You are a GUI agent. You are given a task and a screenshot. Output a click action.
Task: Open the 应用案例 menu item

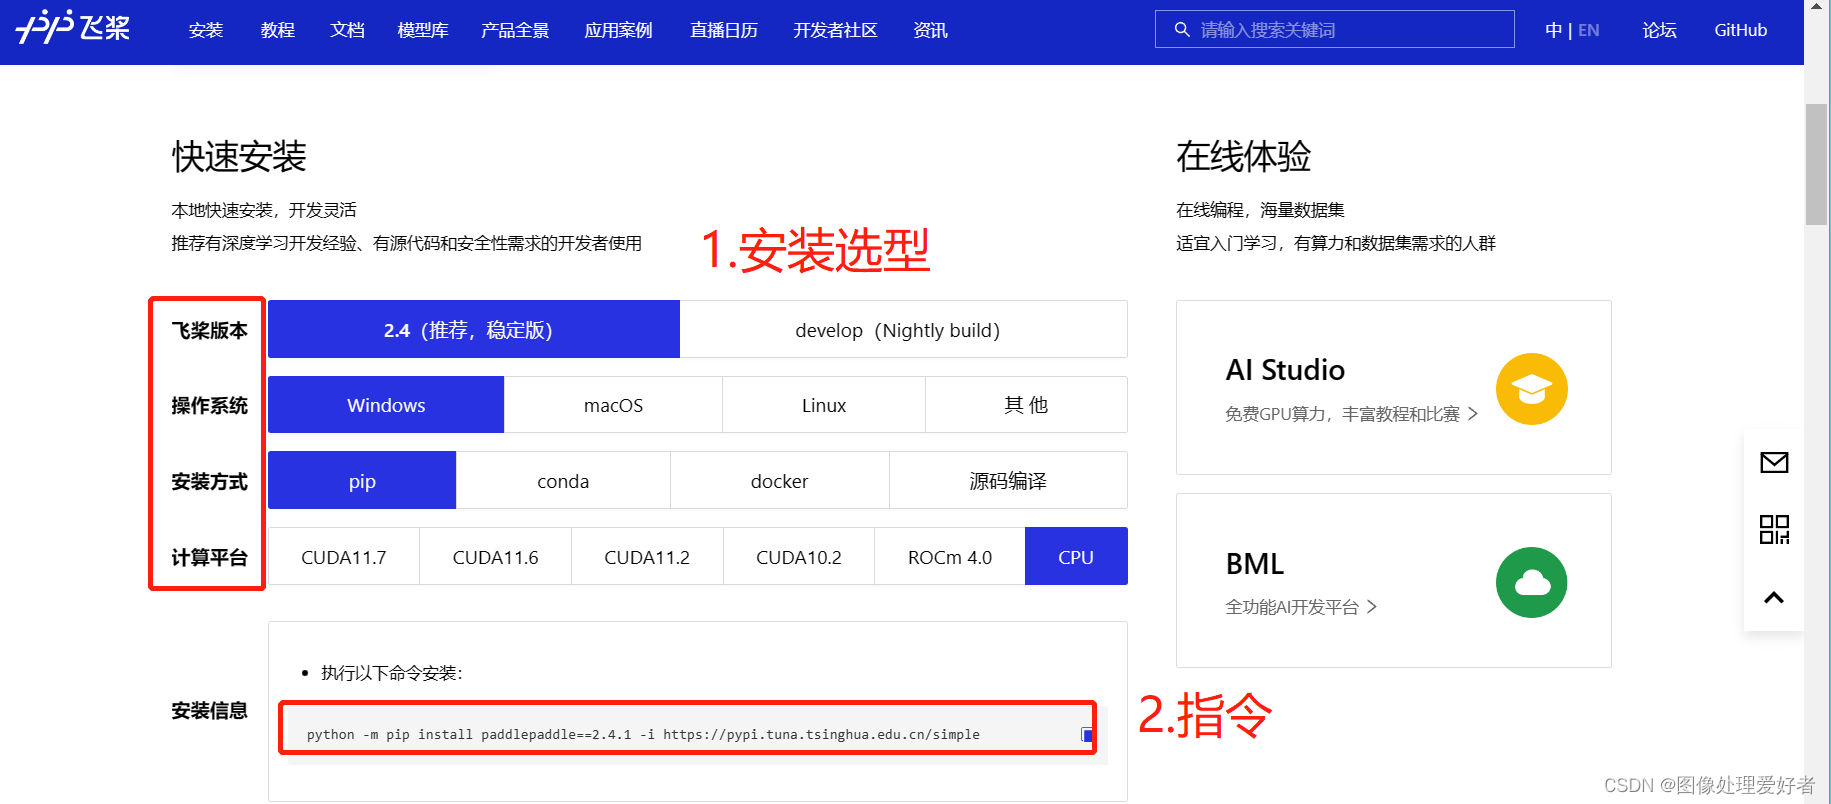(x=618, y=30)
